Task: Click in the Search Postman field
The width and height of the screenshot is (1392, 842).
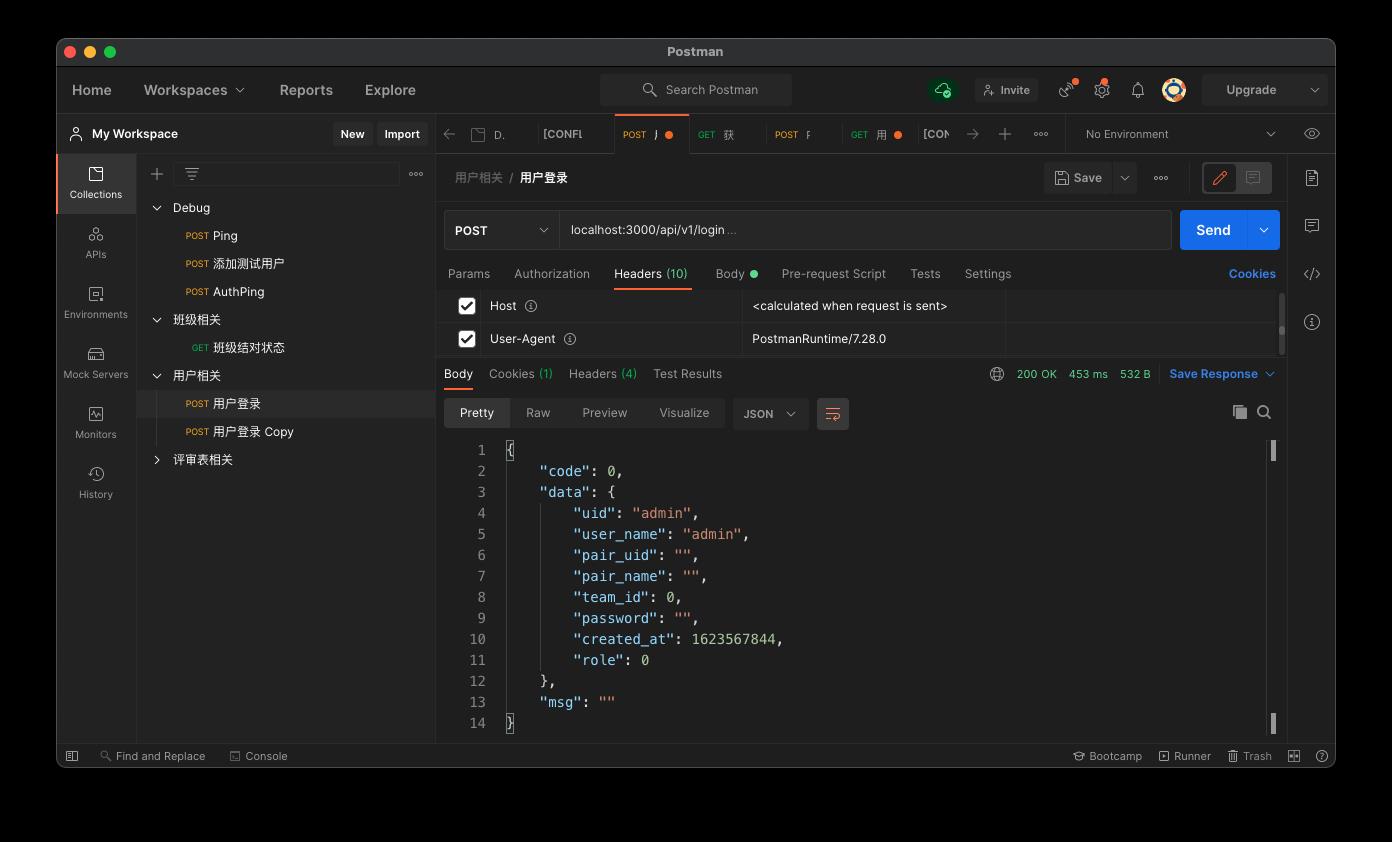Action: click(x=696, y=90)
